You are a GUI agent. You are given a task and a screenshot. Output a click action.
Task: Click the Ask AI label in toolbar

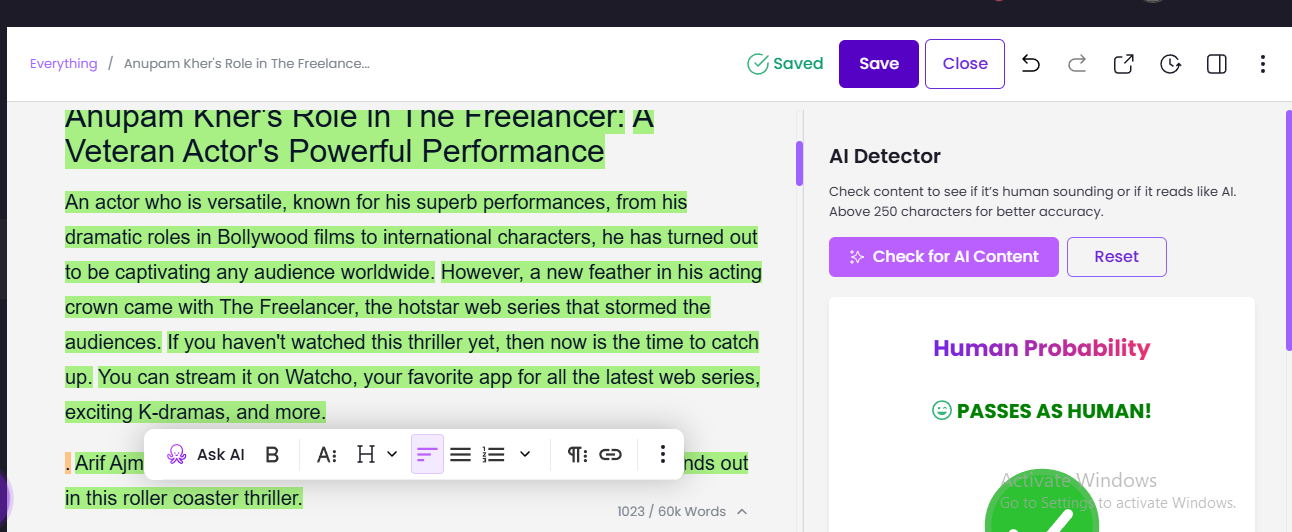click(x=221, y=454)
